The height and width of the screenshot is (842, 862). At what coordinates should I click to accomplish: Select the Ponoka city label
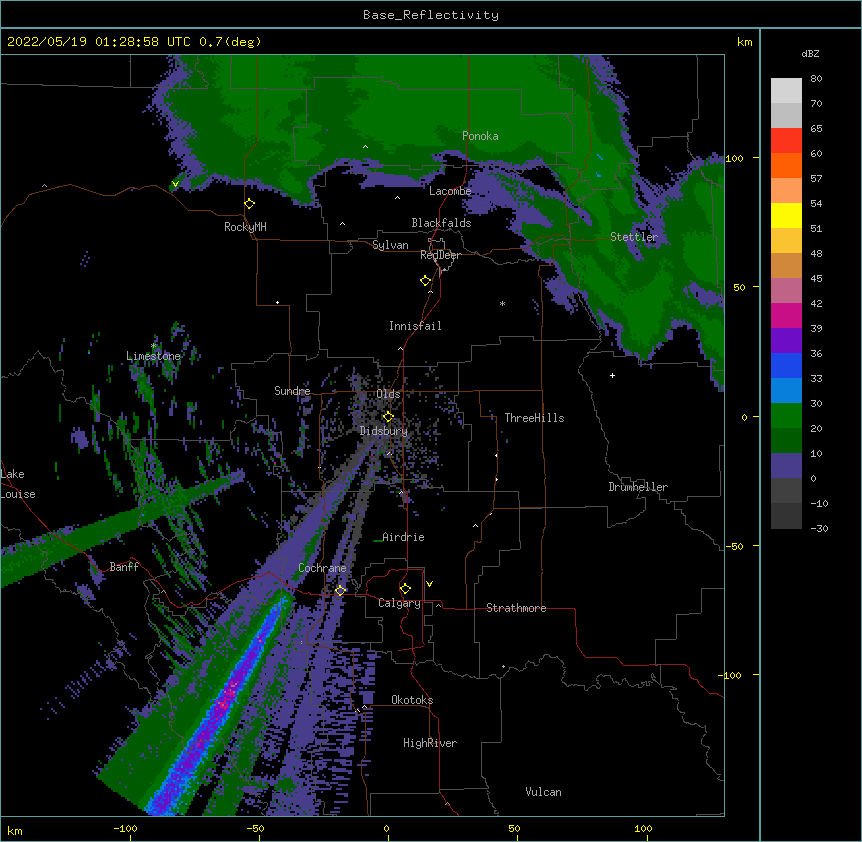pyautogui.click(x=480, y=136)
